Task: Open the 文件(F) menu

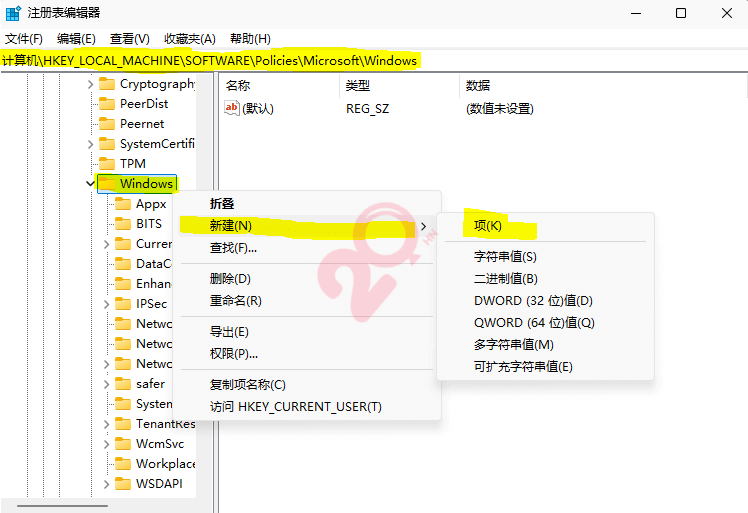Action: (24, 38)
